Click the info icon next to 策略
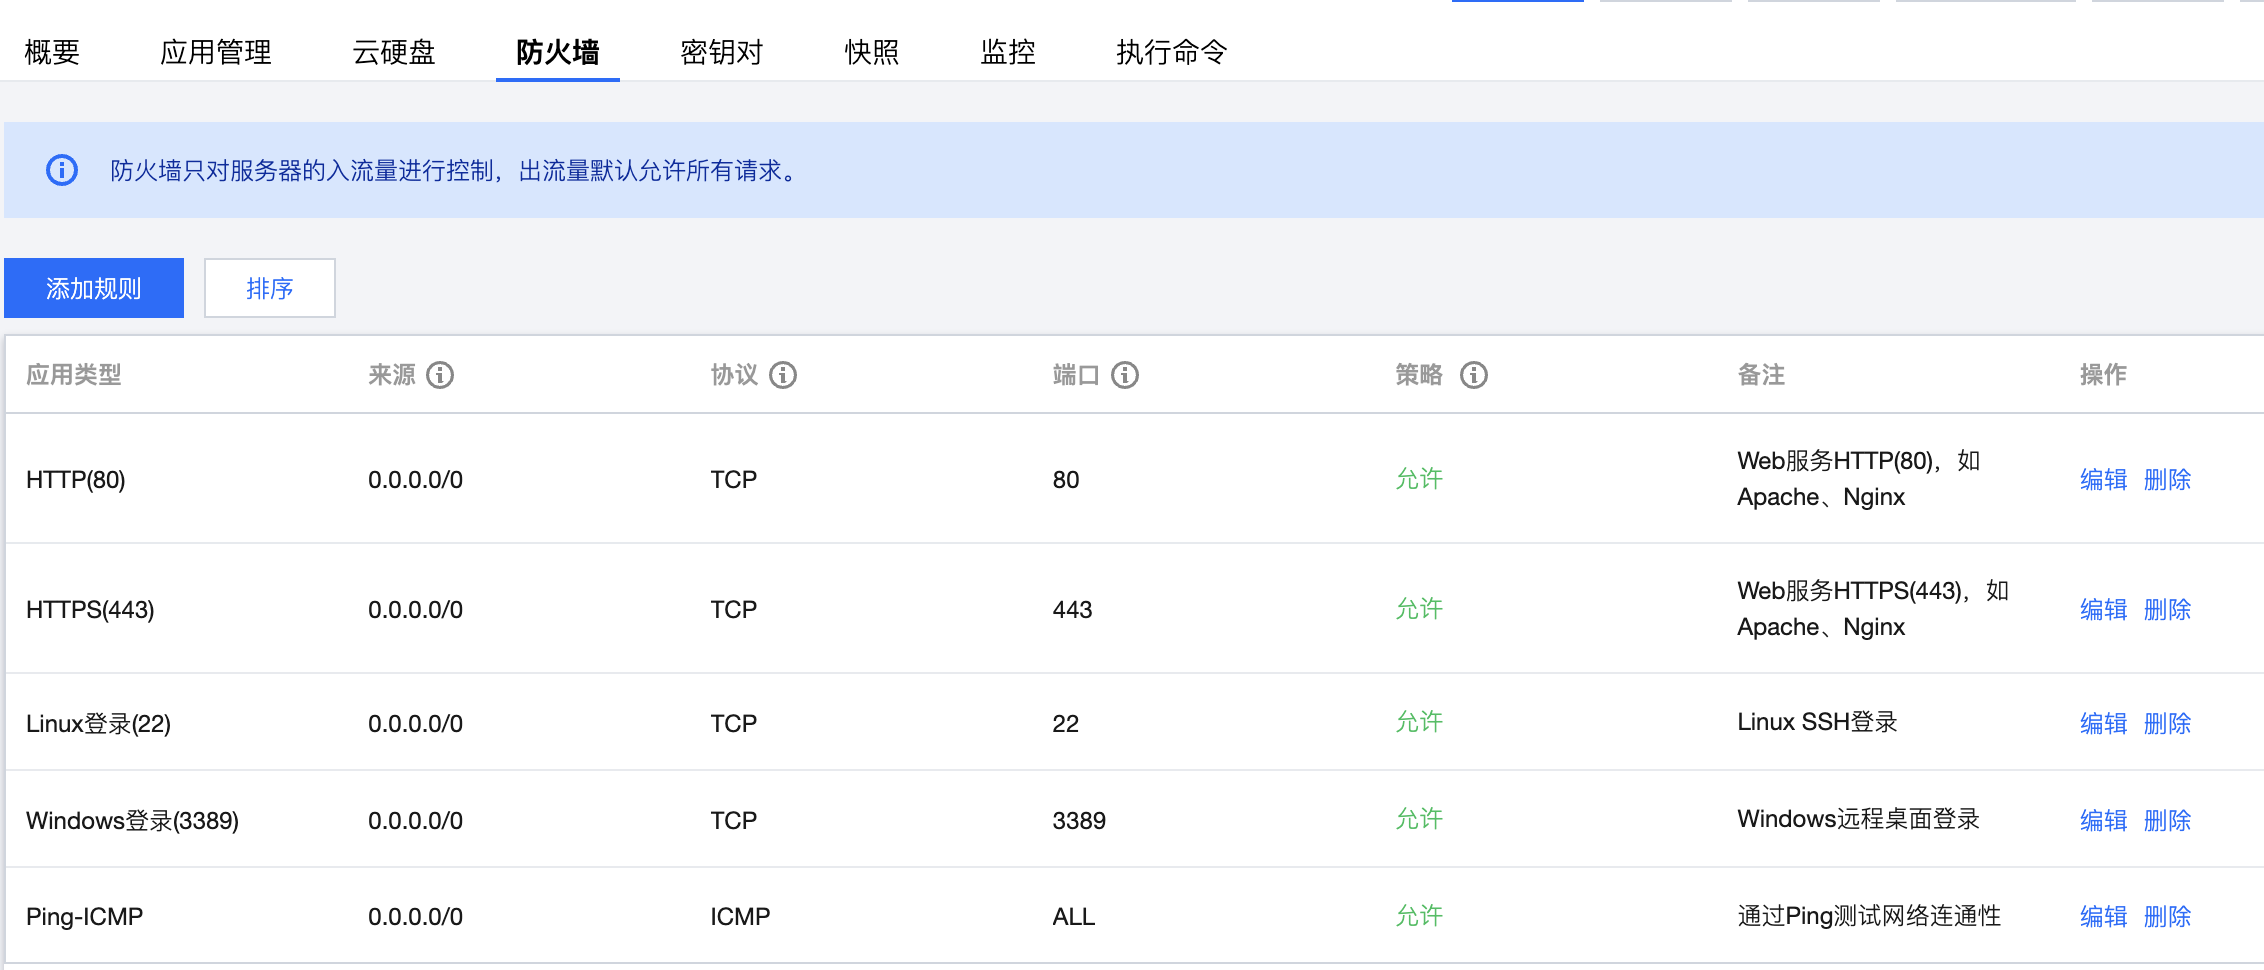Image resolution: width=2264 pixels, height=970 pixels. point(1474,375)
